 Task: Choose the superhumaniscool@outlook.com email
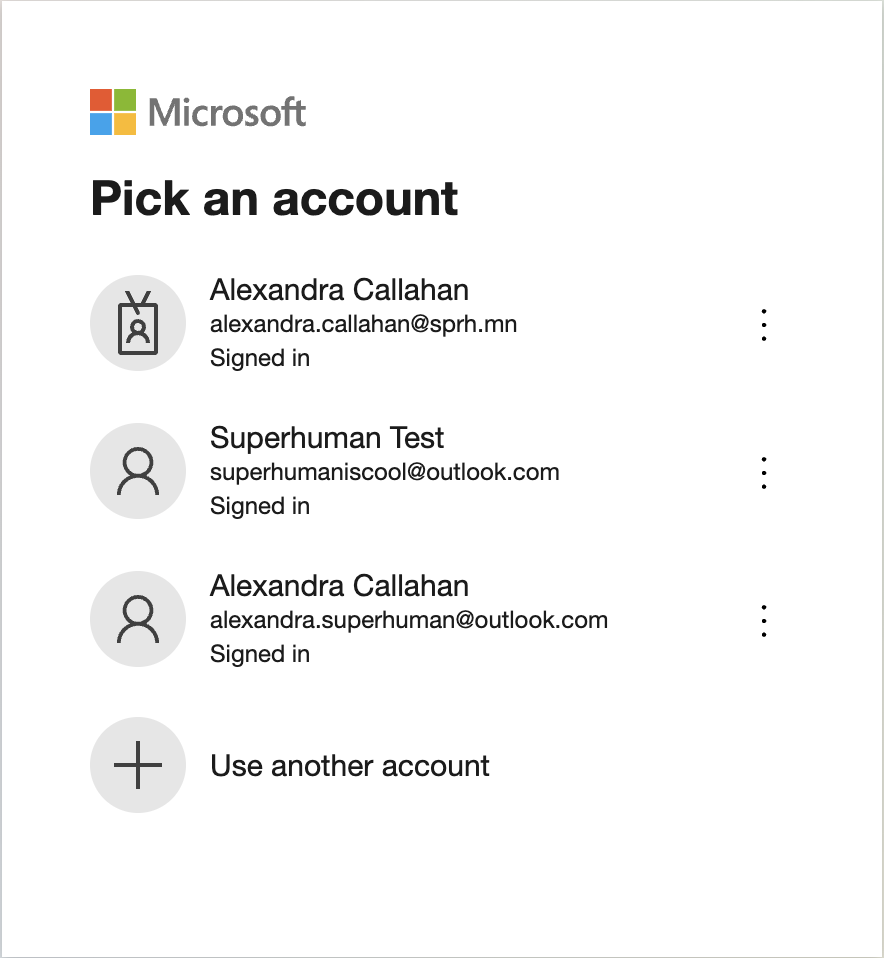(x=384, y=472)
